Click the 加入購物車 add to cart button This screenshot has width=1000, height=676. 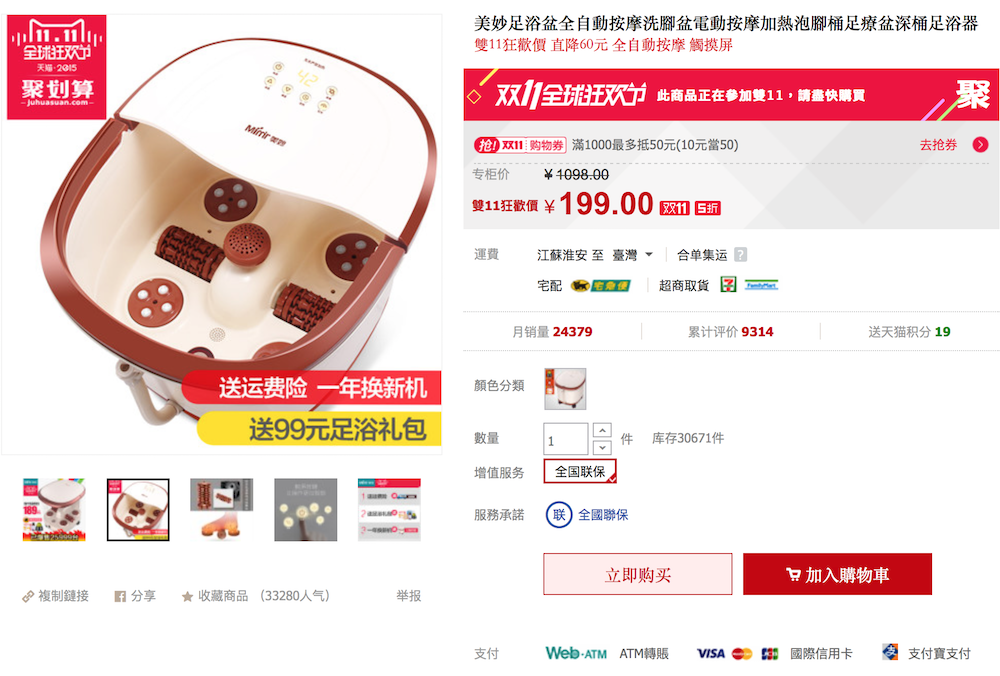click(837, 575)
